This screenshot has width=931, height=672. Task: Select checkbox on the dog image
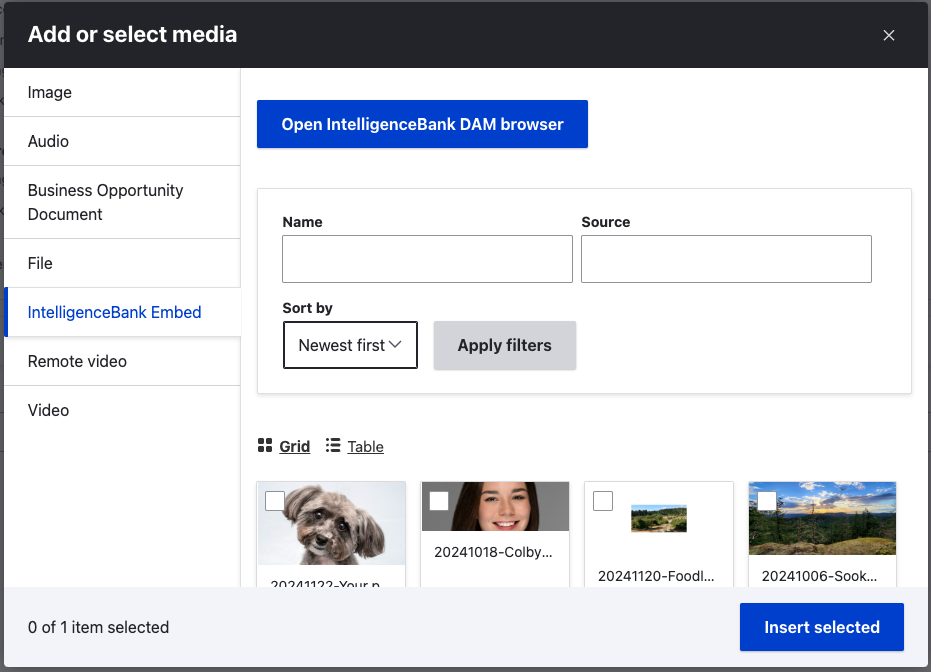275,501
